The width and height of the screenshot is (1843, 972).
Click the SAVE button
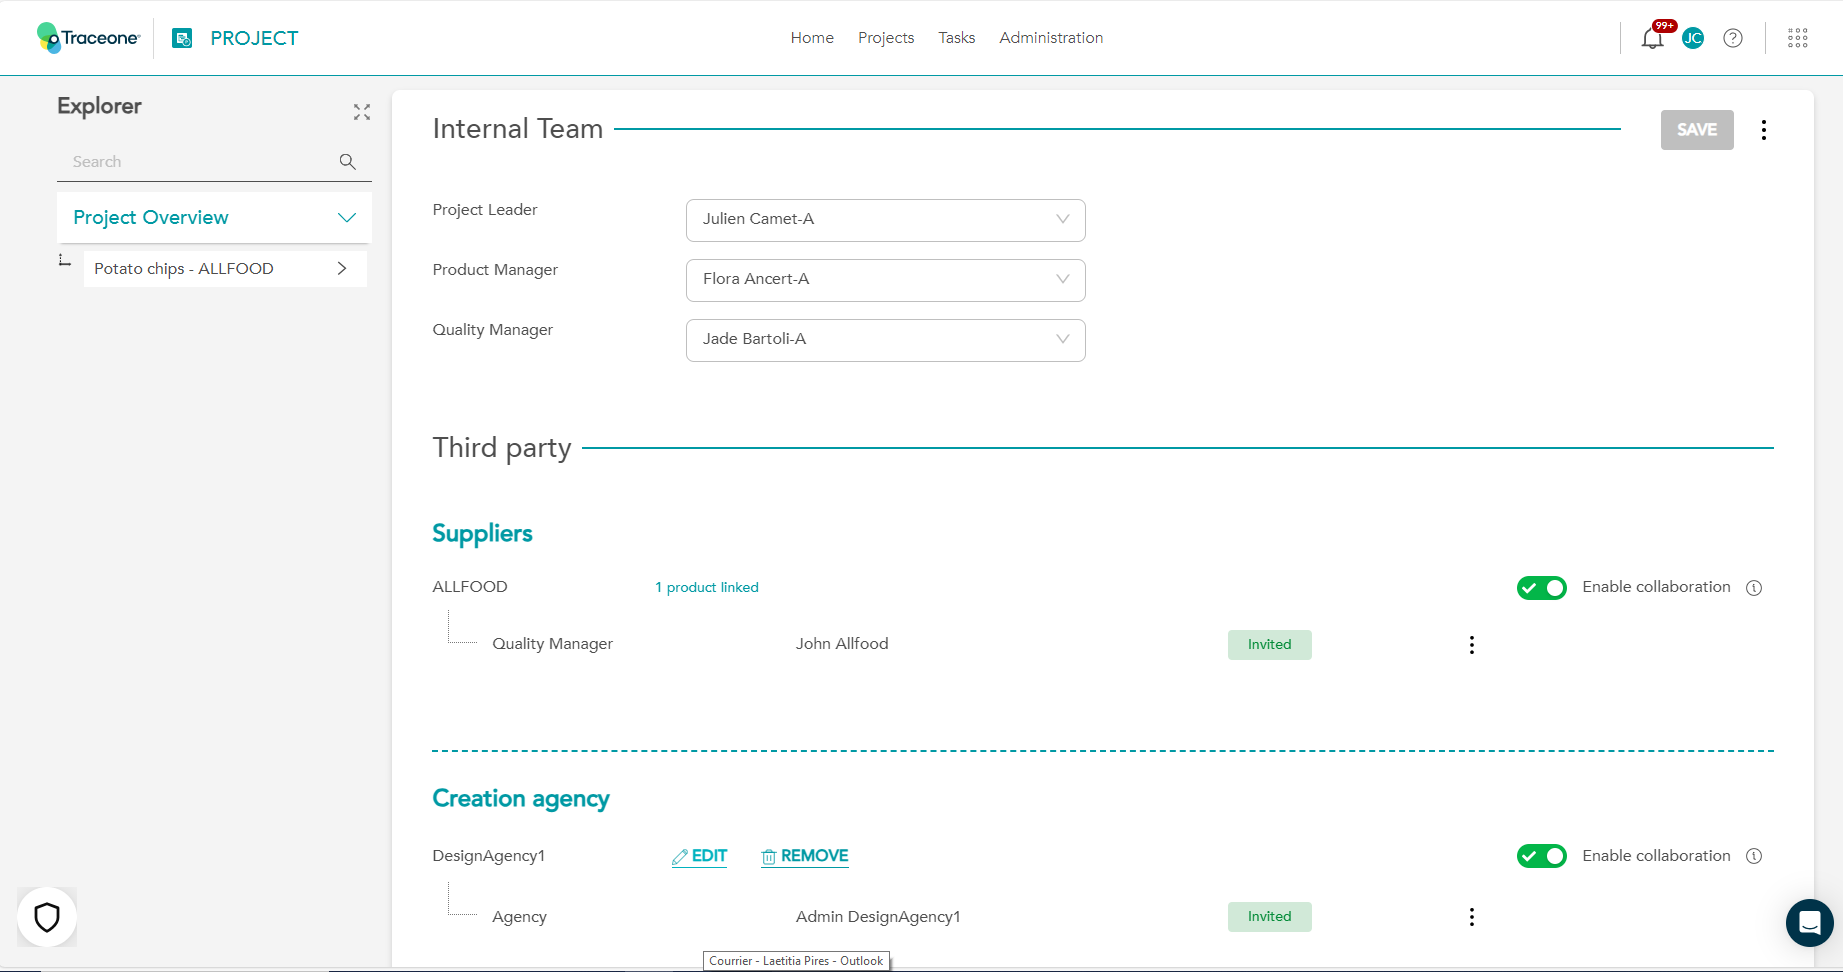[x=1696, y=130]
